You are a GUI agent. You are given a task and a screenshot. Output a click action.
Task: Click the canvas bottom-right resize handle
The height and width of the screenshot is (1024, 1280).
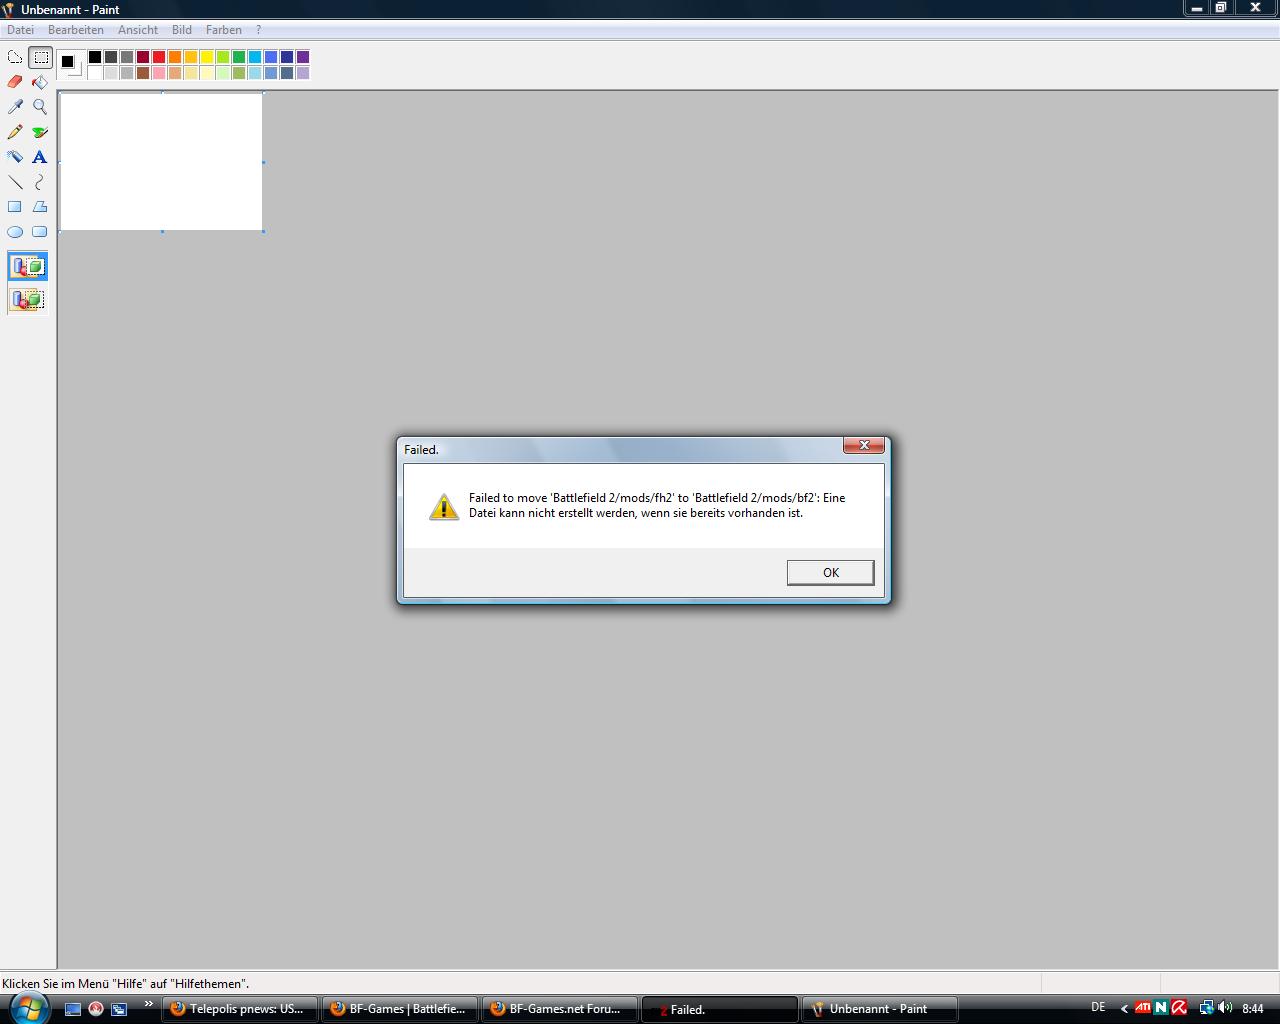click(x=263, y=231)
